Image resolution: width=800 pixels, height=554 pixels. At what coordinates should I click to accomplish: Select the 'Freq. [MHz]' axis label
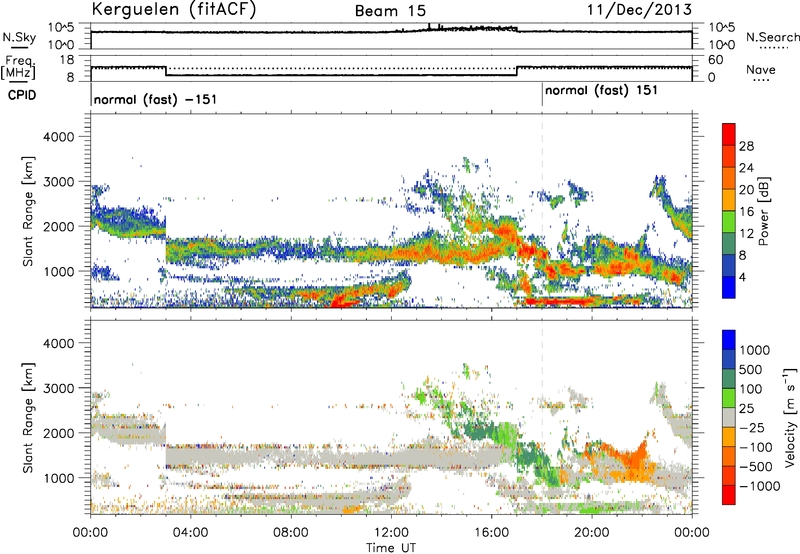click(x=18, y=68)
